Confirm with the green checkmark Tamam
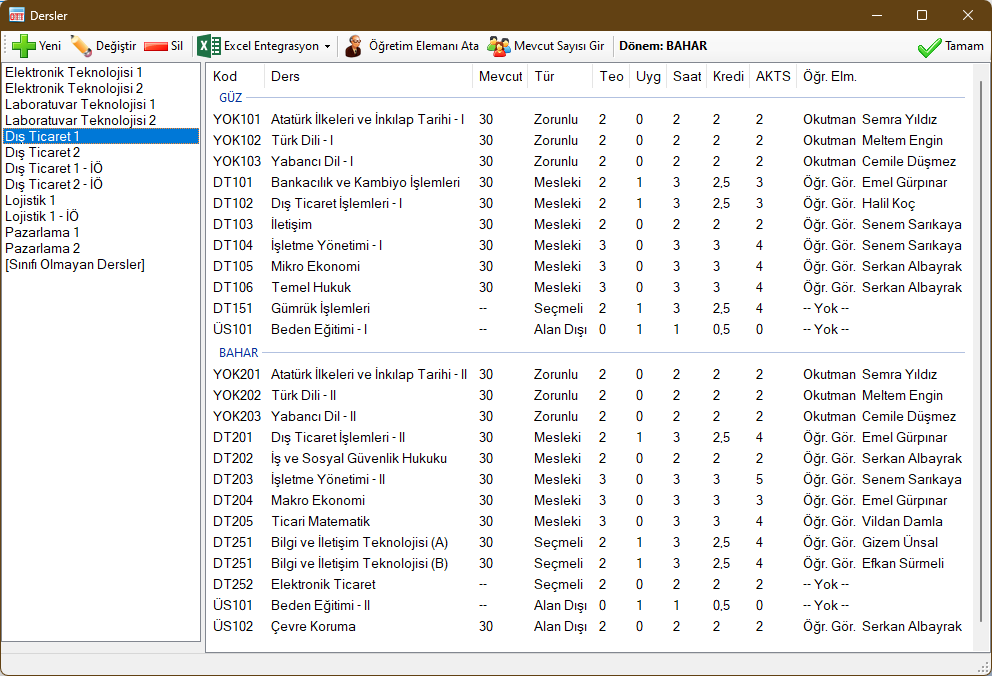The height and width of the screenshot is (676, 992). (929, 47)
